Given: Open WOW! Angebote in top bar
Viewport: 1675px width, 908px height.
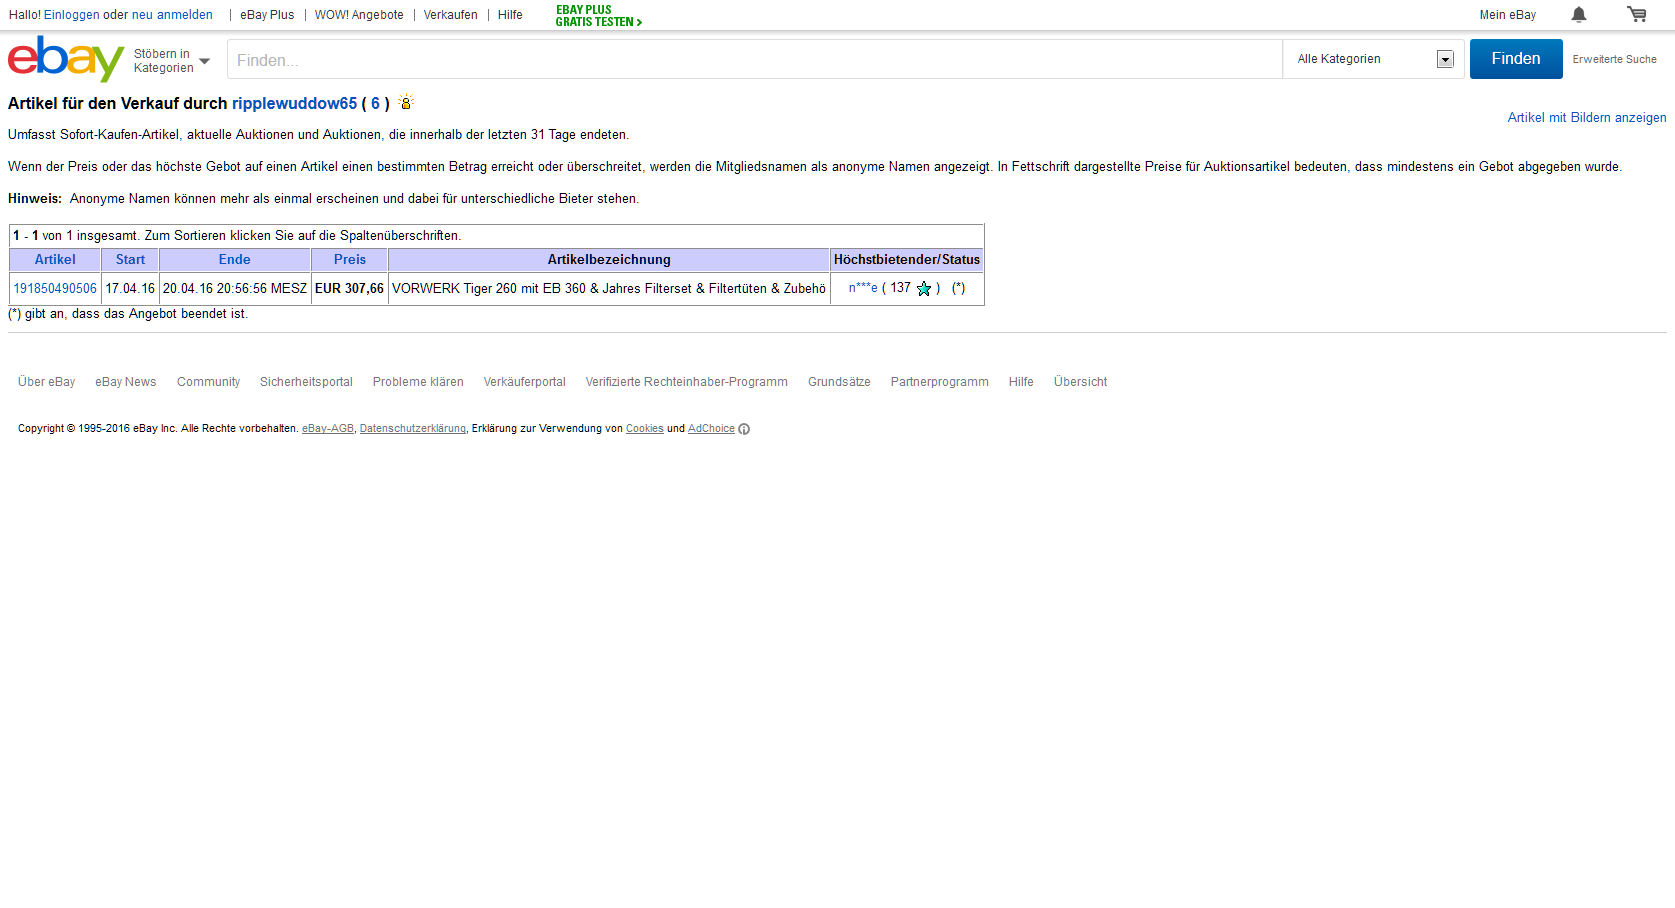Looking at the screenshot, I should [359, 15].
